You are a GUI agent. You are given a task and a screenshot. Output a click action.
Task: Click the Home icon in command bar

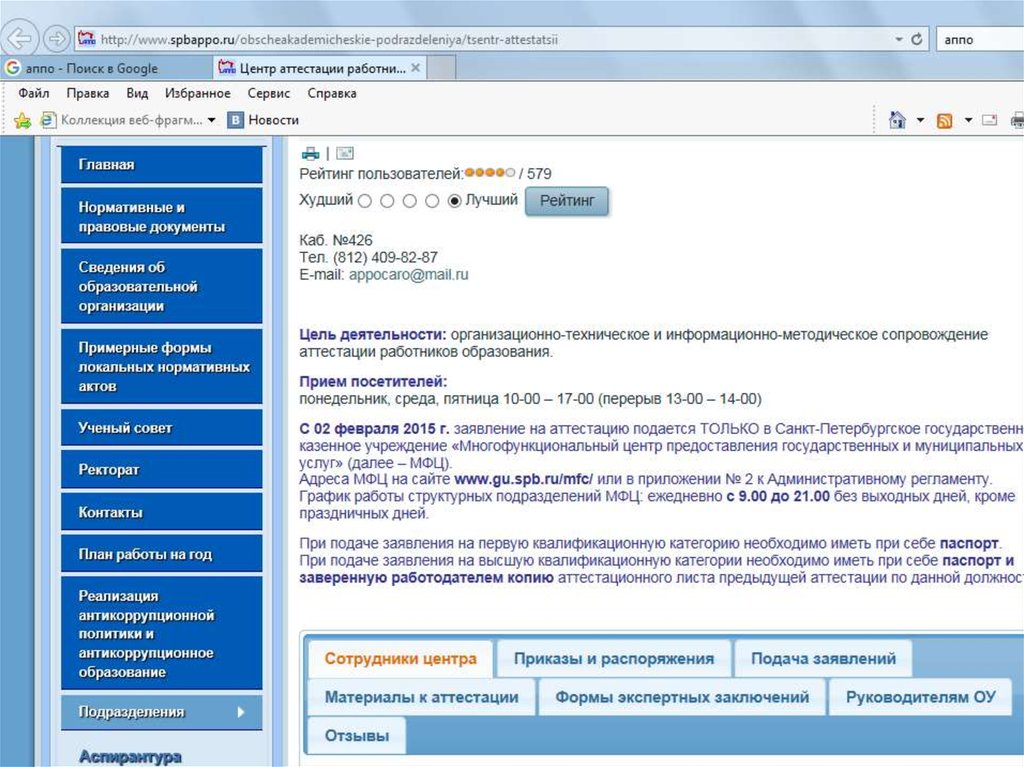(x=897, y=120)
